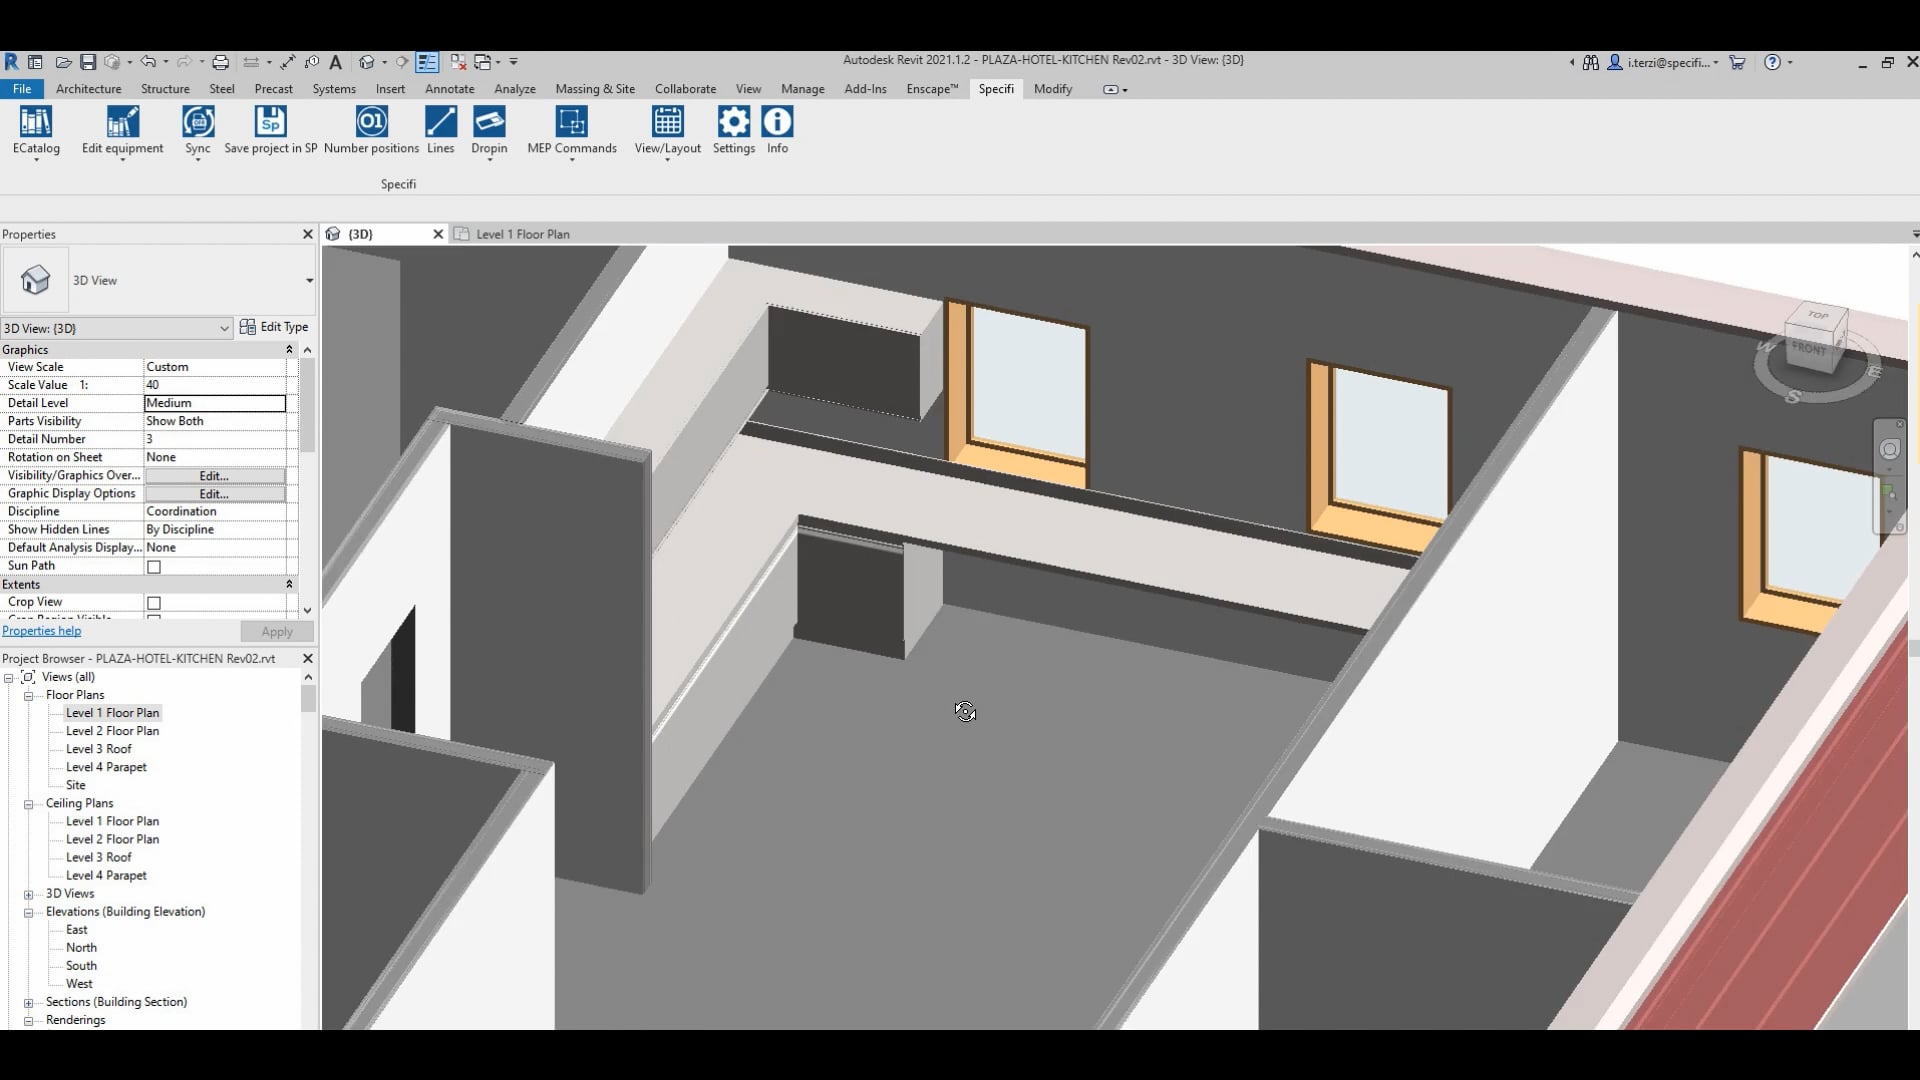Collapse the Ceiling Plans node
Viewport: 1920px width, 1080px height.
coord(29,804)
